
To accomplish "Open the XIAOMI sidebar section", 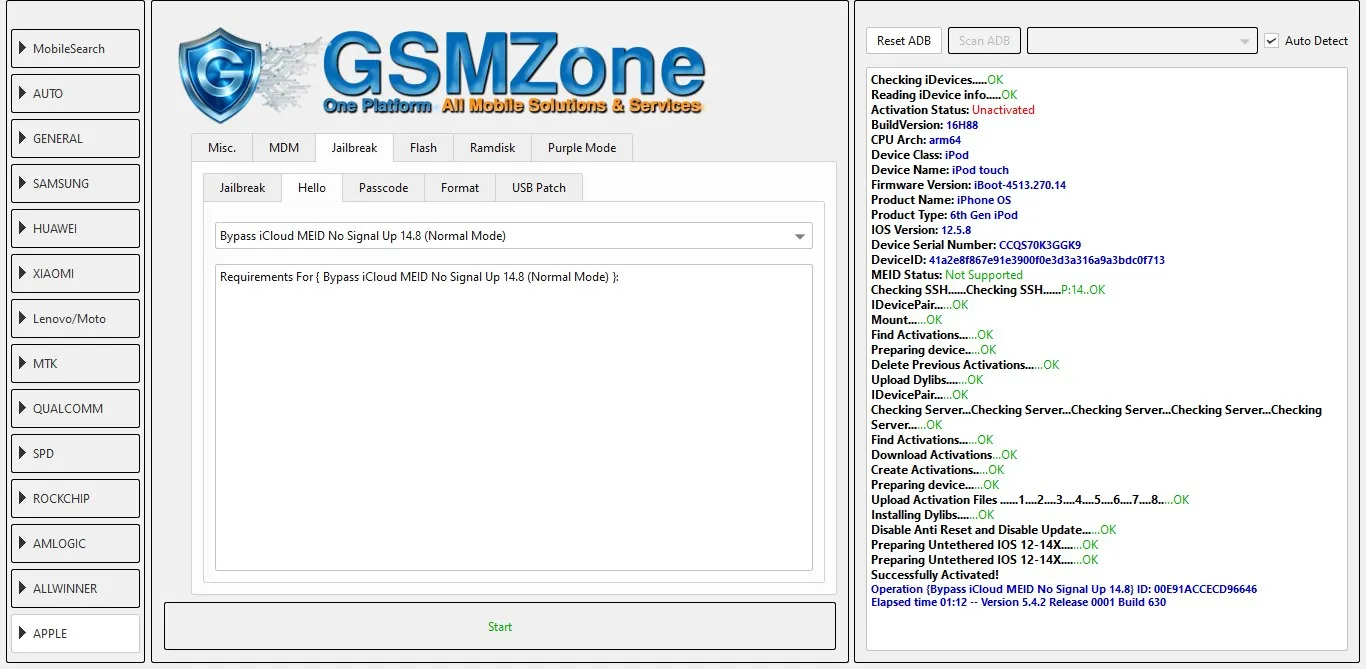I will pyautogui.click(x=75, y=274).
